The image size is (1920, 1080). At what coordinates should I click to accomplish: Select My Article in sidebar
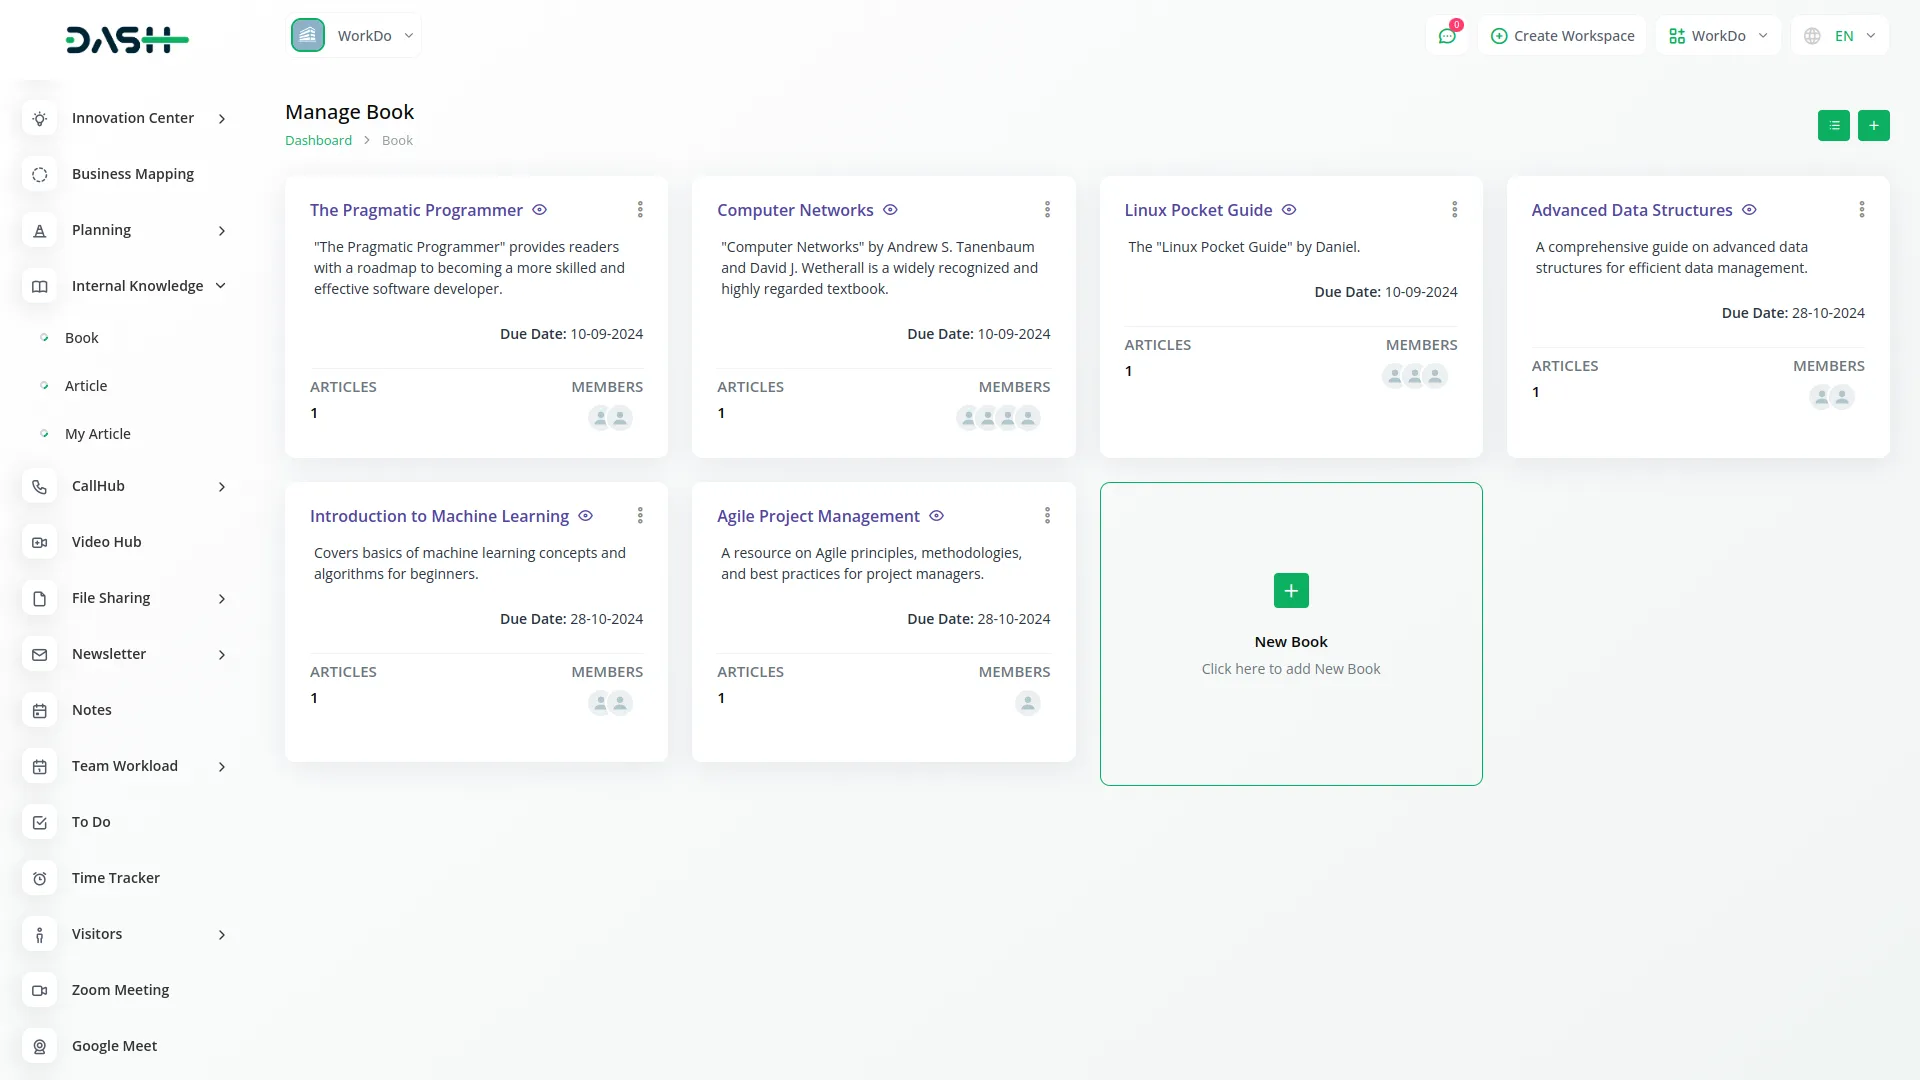[x=98, y=434]
